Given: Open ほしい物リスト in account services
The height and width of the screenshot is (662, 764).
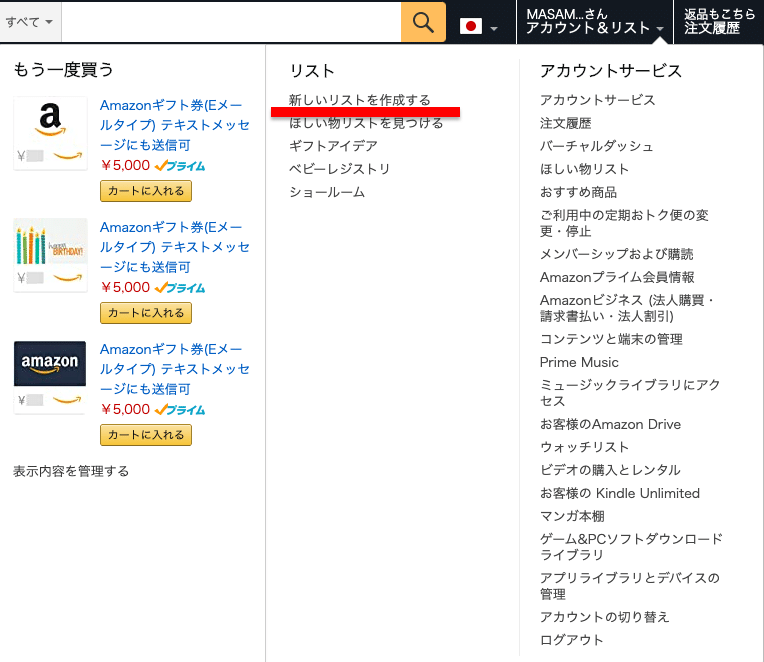Looking at the screenshot, I should pyautogui.click(x=584, y=169).
